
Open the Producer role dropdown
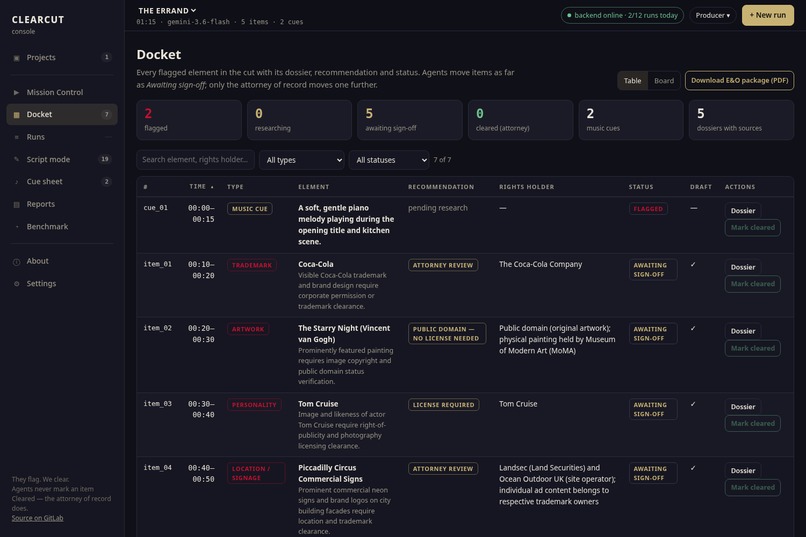pos(712,15)
